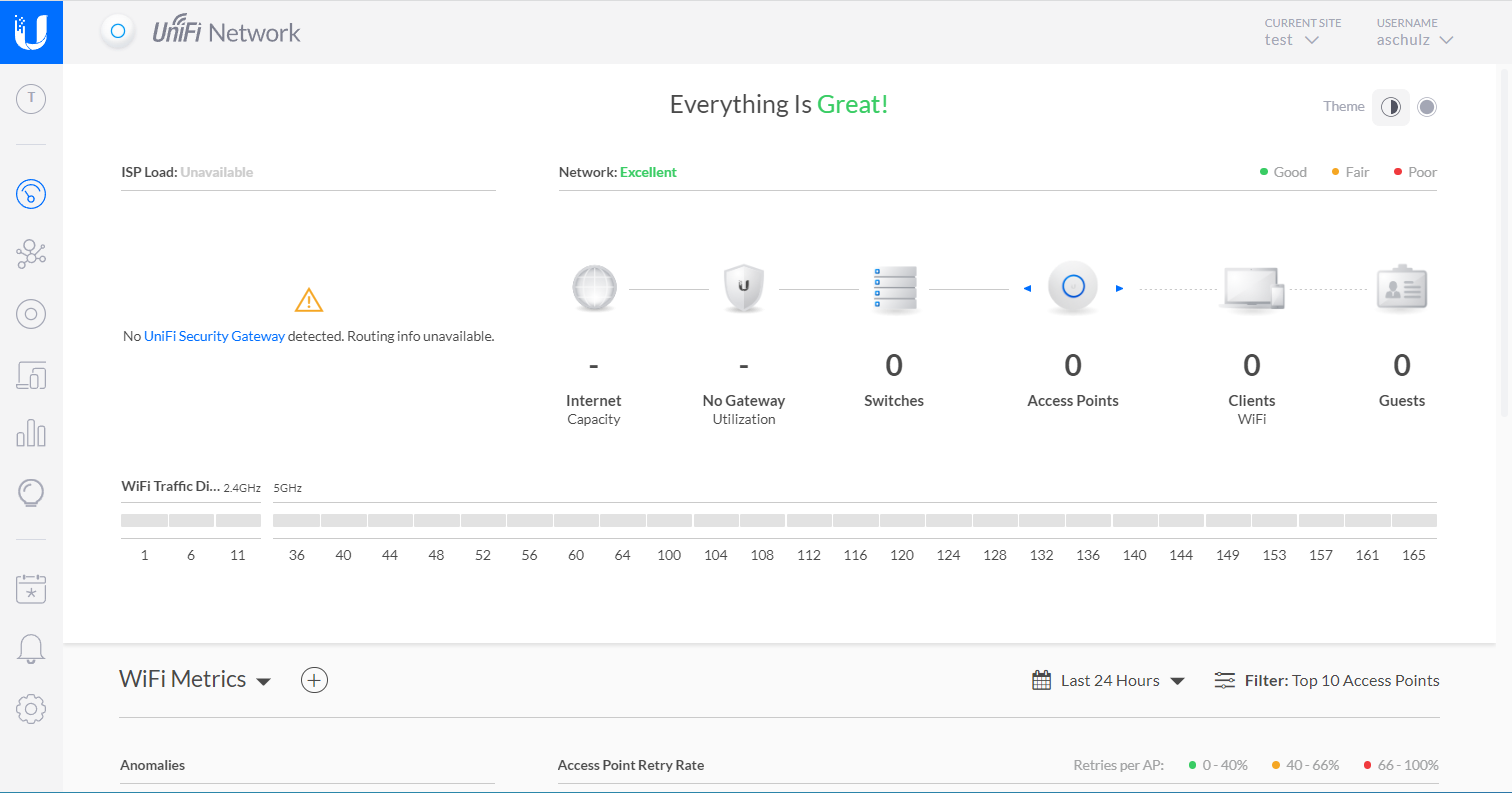
Task: Open the Alerts bell icon
Action: (x=32, y=649)
